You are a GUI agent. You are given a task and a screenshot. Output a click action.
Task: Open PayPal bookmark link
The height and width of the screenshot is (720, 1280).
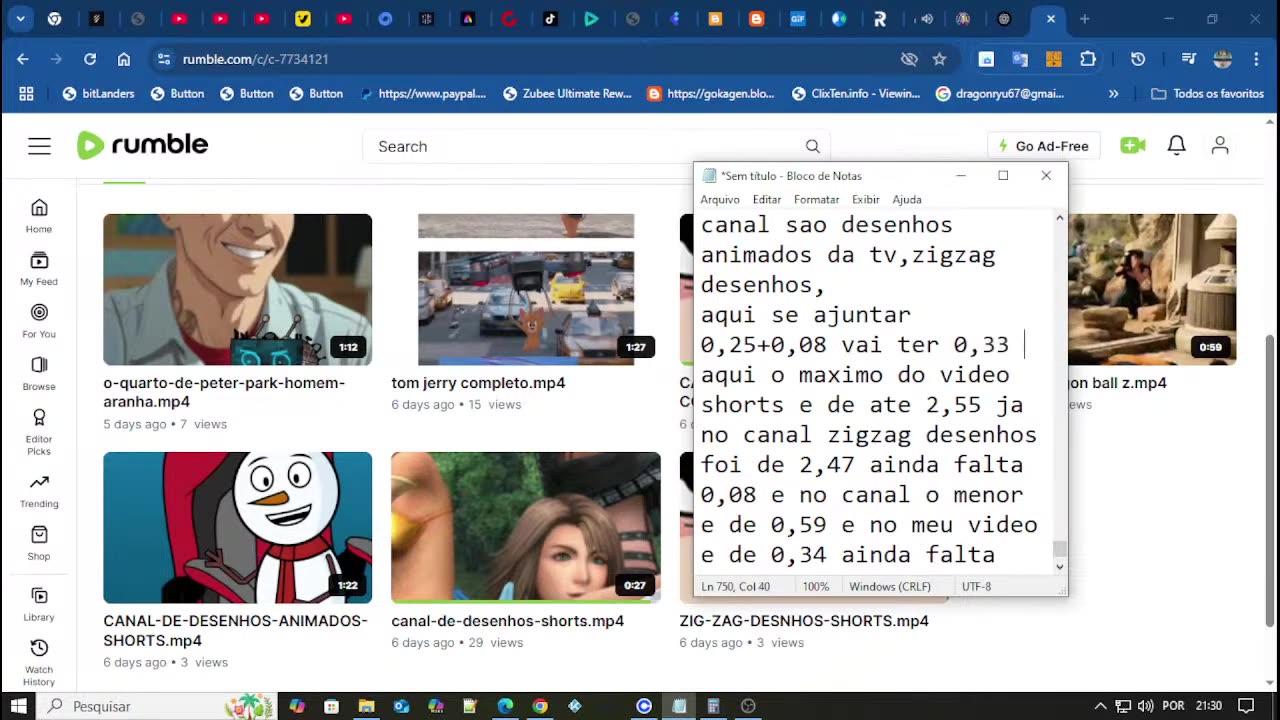point(423,93)
